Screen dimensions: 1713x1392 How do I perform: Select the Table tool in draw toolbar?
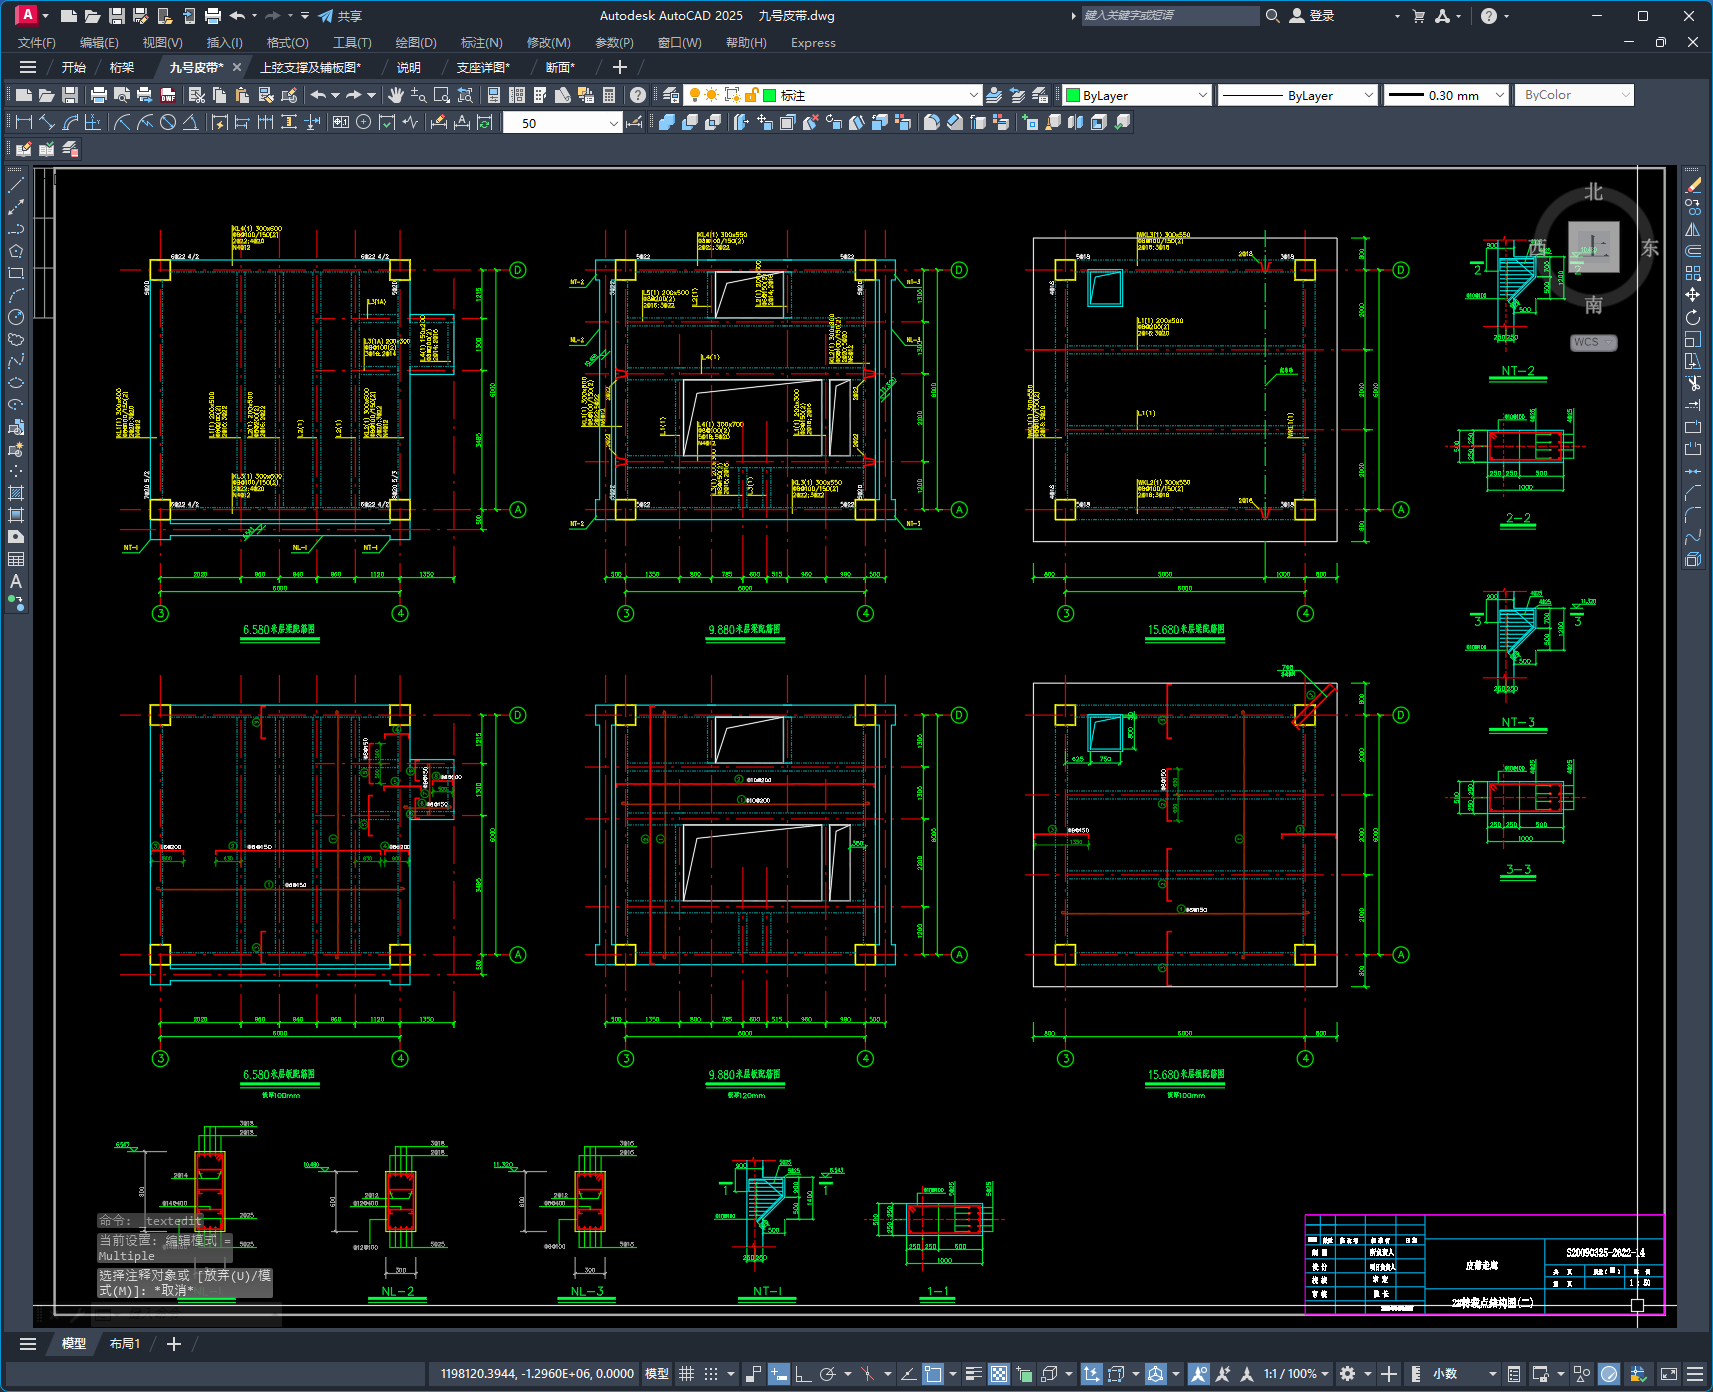tap(16, 559)
